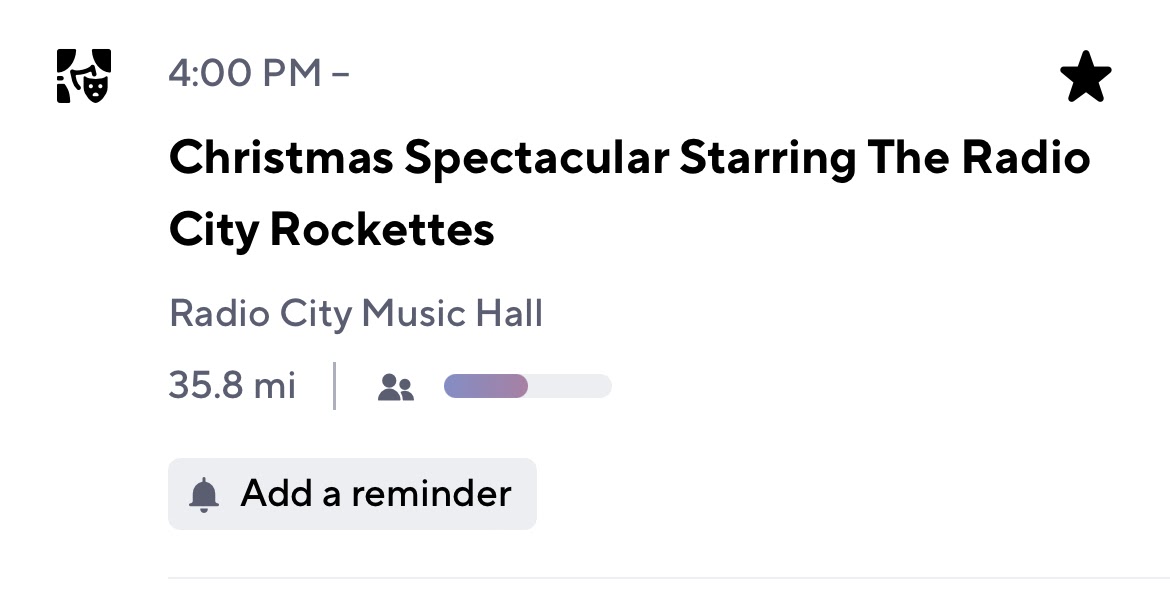Image resolution: width=1170 pixels, height=603 pixels.
Task: Click the word Rockettes in the title
Action: [x=382, y=231]
